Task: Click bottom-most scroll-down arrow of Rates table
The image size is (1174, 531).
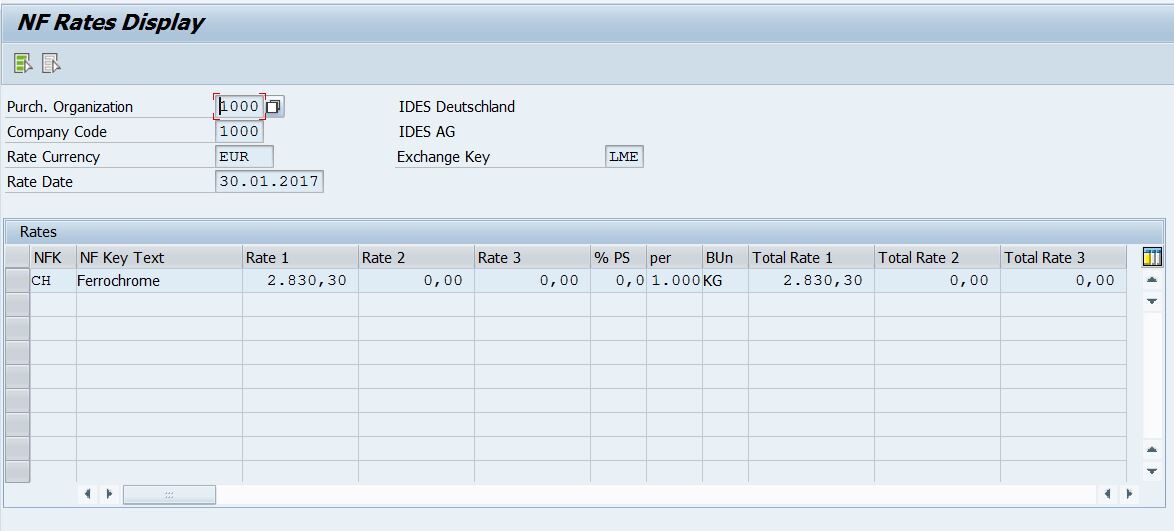Action: pos(1151,471)
